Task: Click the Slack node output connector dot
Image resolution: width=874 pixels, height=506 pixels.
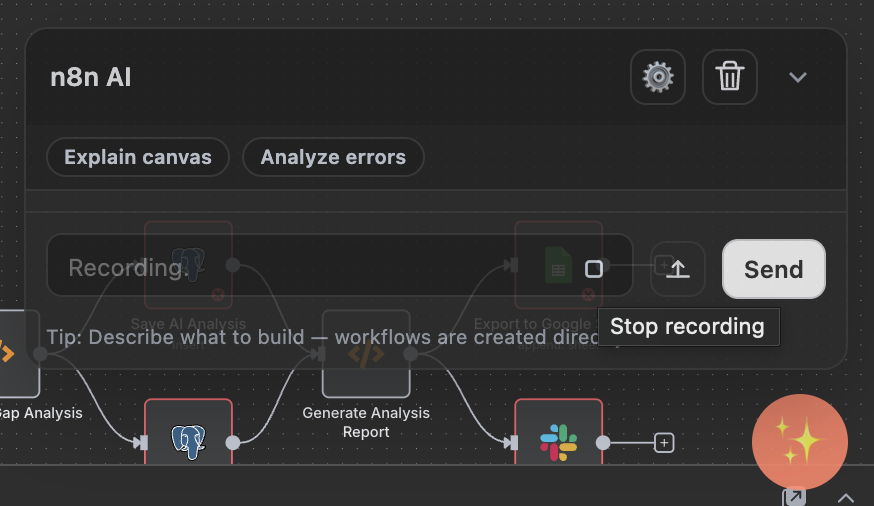Action: pyautogui.click(x=603, y=442)
